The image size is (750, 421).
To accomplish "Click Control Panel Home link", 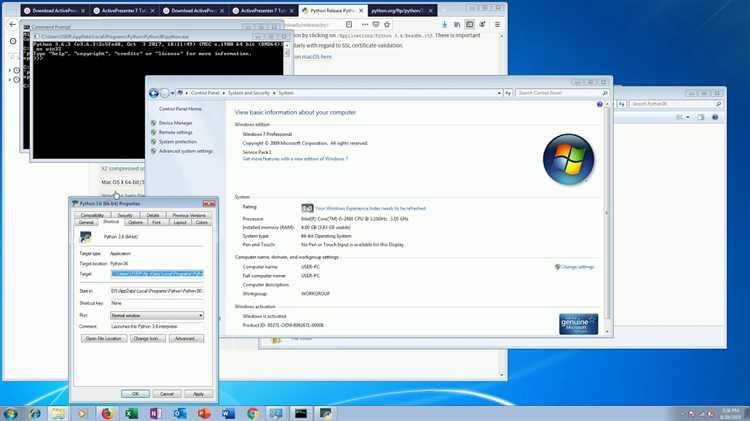I will pos(180,109).
